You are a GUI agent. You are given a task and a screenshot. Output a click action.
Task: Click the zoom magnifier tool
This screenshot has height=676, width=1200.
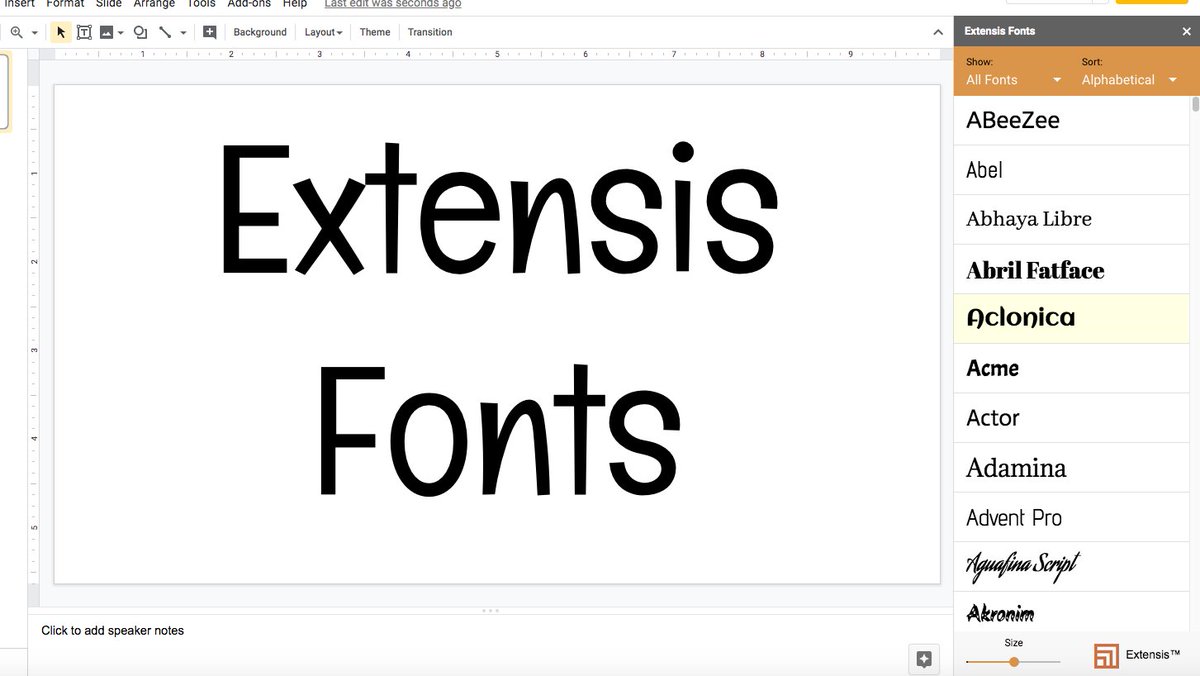(16, 32)
